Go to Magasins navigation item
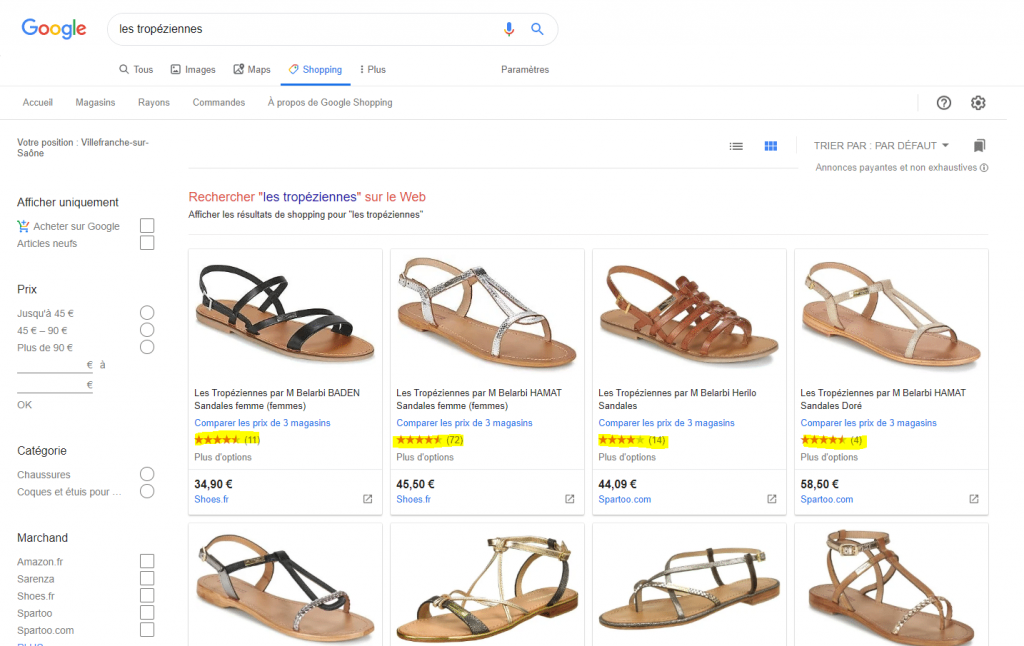The height and width of the screenshot is (646, 1024). pos(95,103)
